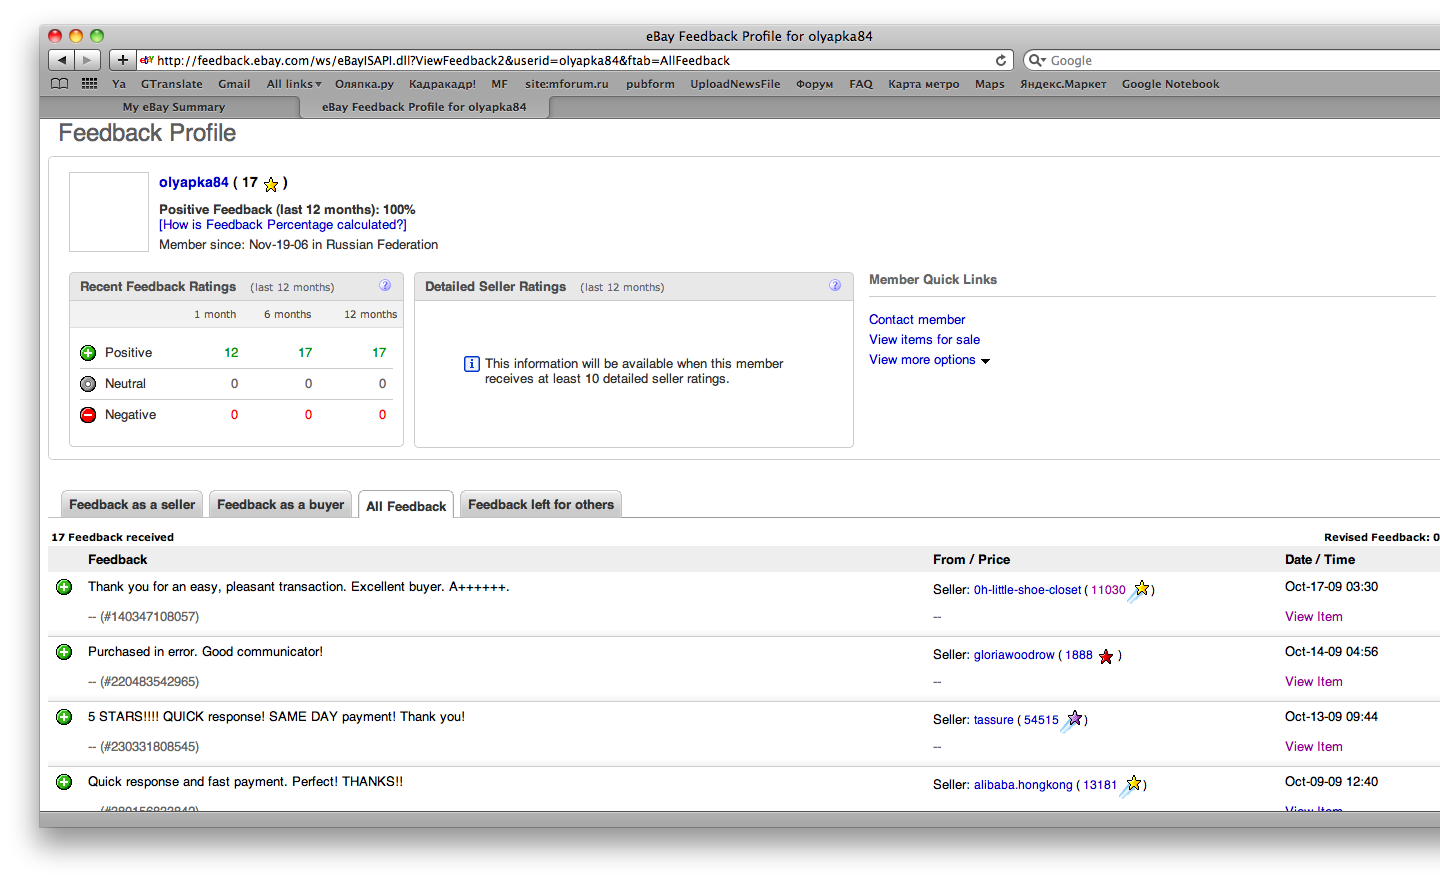Click the View items for sale link
Screen dimensions: 1440x882
pos(924,340)
